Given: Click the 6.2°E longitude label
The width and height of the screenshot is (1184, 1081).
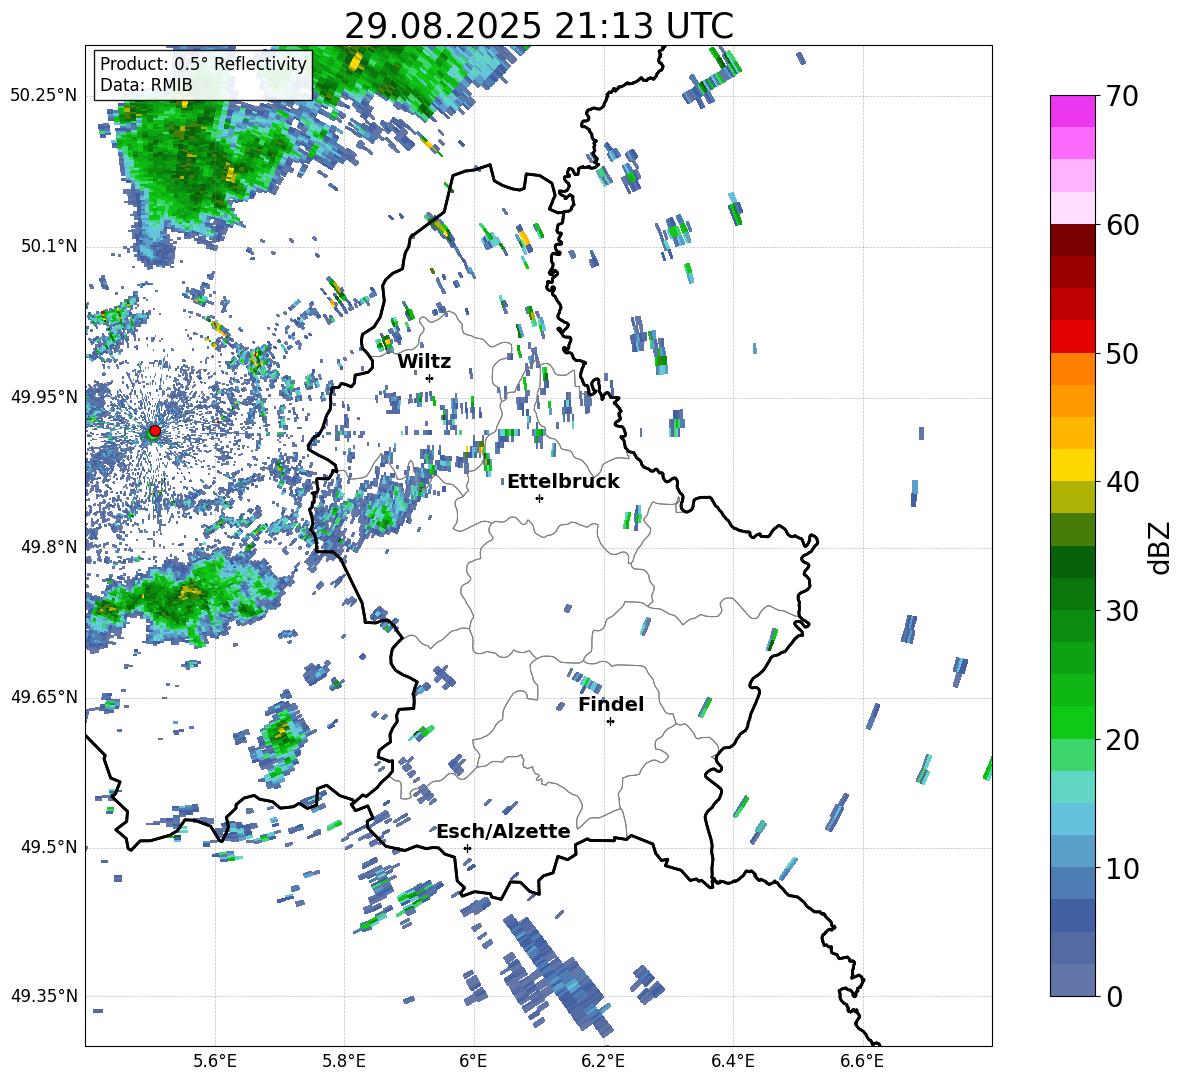Looking at the screenshot, I should [603, 1061].
